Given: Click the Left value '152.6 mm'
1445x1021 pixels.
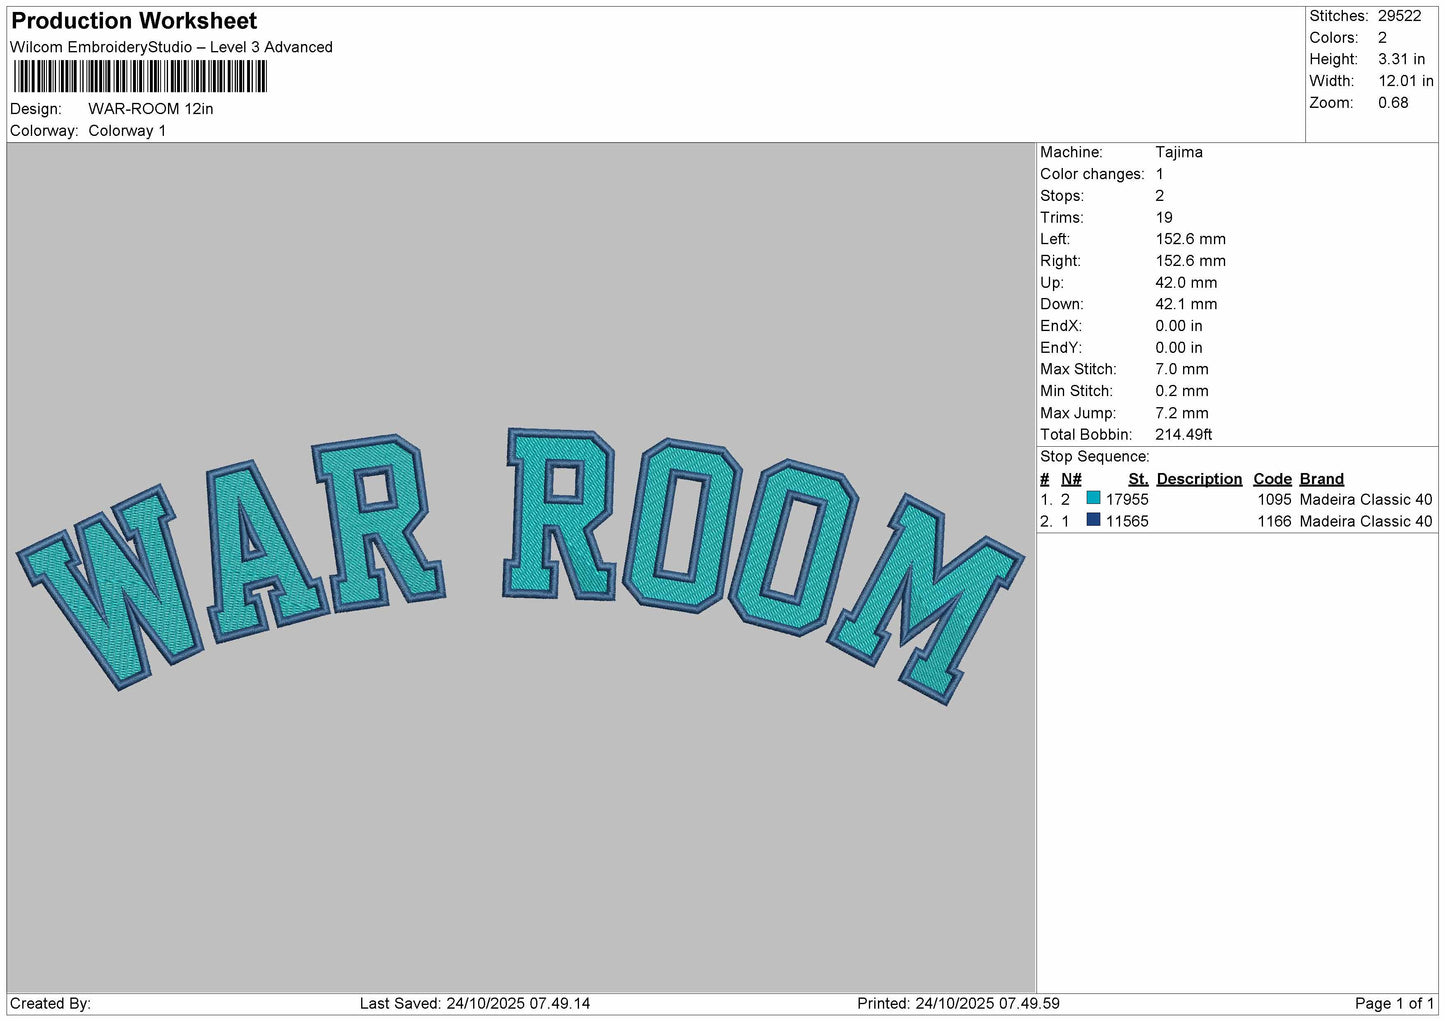Looking at the screenshot, I should (1190, 240).
